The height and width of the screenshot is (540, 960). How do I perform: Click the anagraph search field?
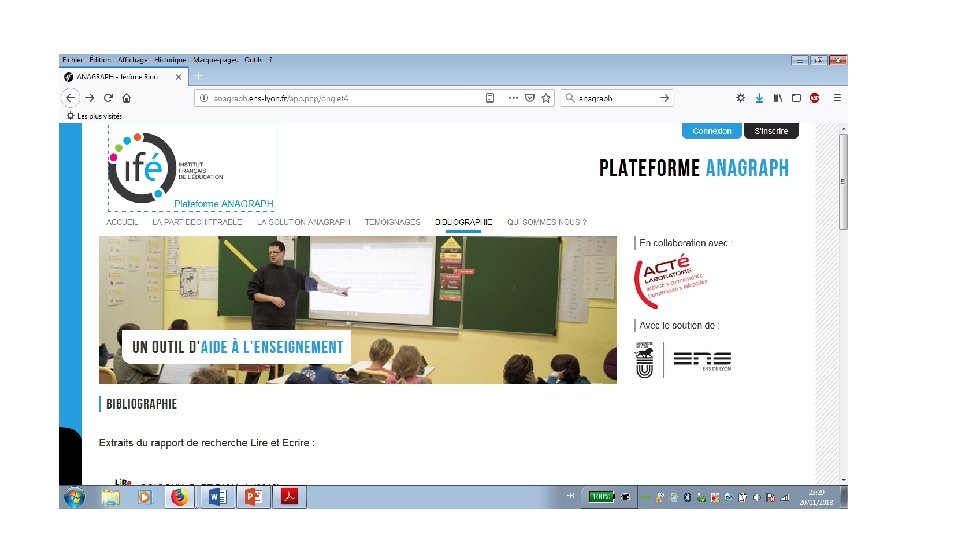pos(615,98)
